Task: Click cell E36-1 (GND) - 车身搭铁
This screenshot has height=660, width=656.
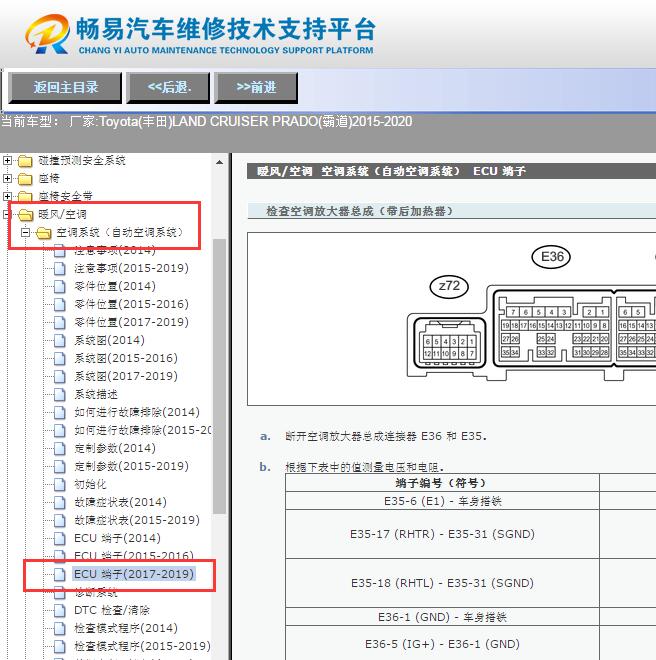Action: click(x=442, y=617)
